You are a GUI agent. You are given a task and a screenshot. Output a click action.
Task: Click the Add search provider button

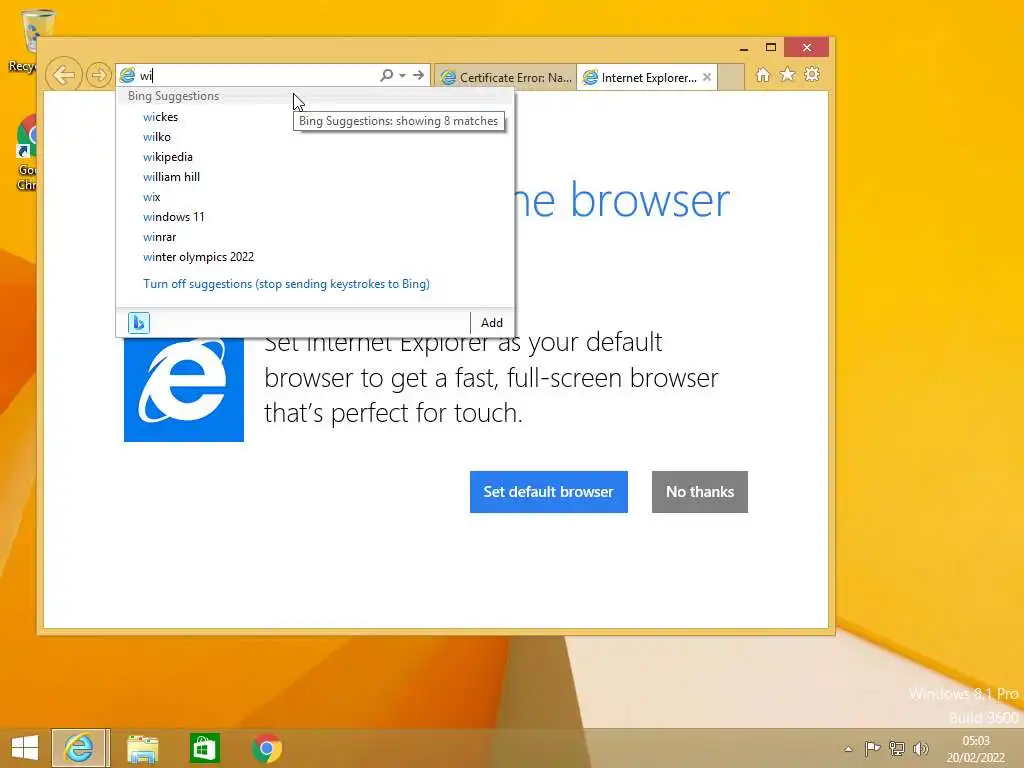tap(492, 323)
